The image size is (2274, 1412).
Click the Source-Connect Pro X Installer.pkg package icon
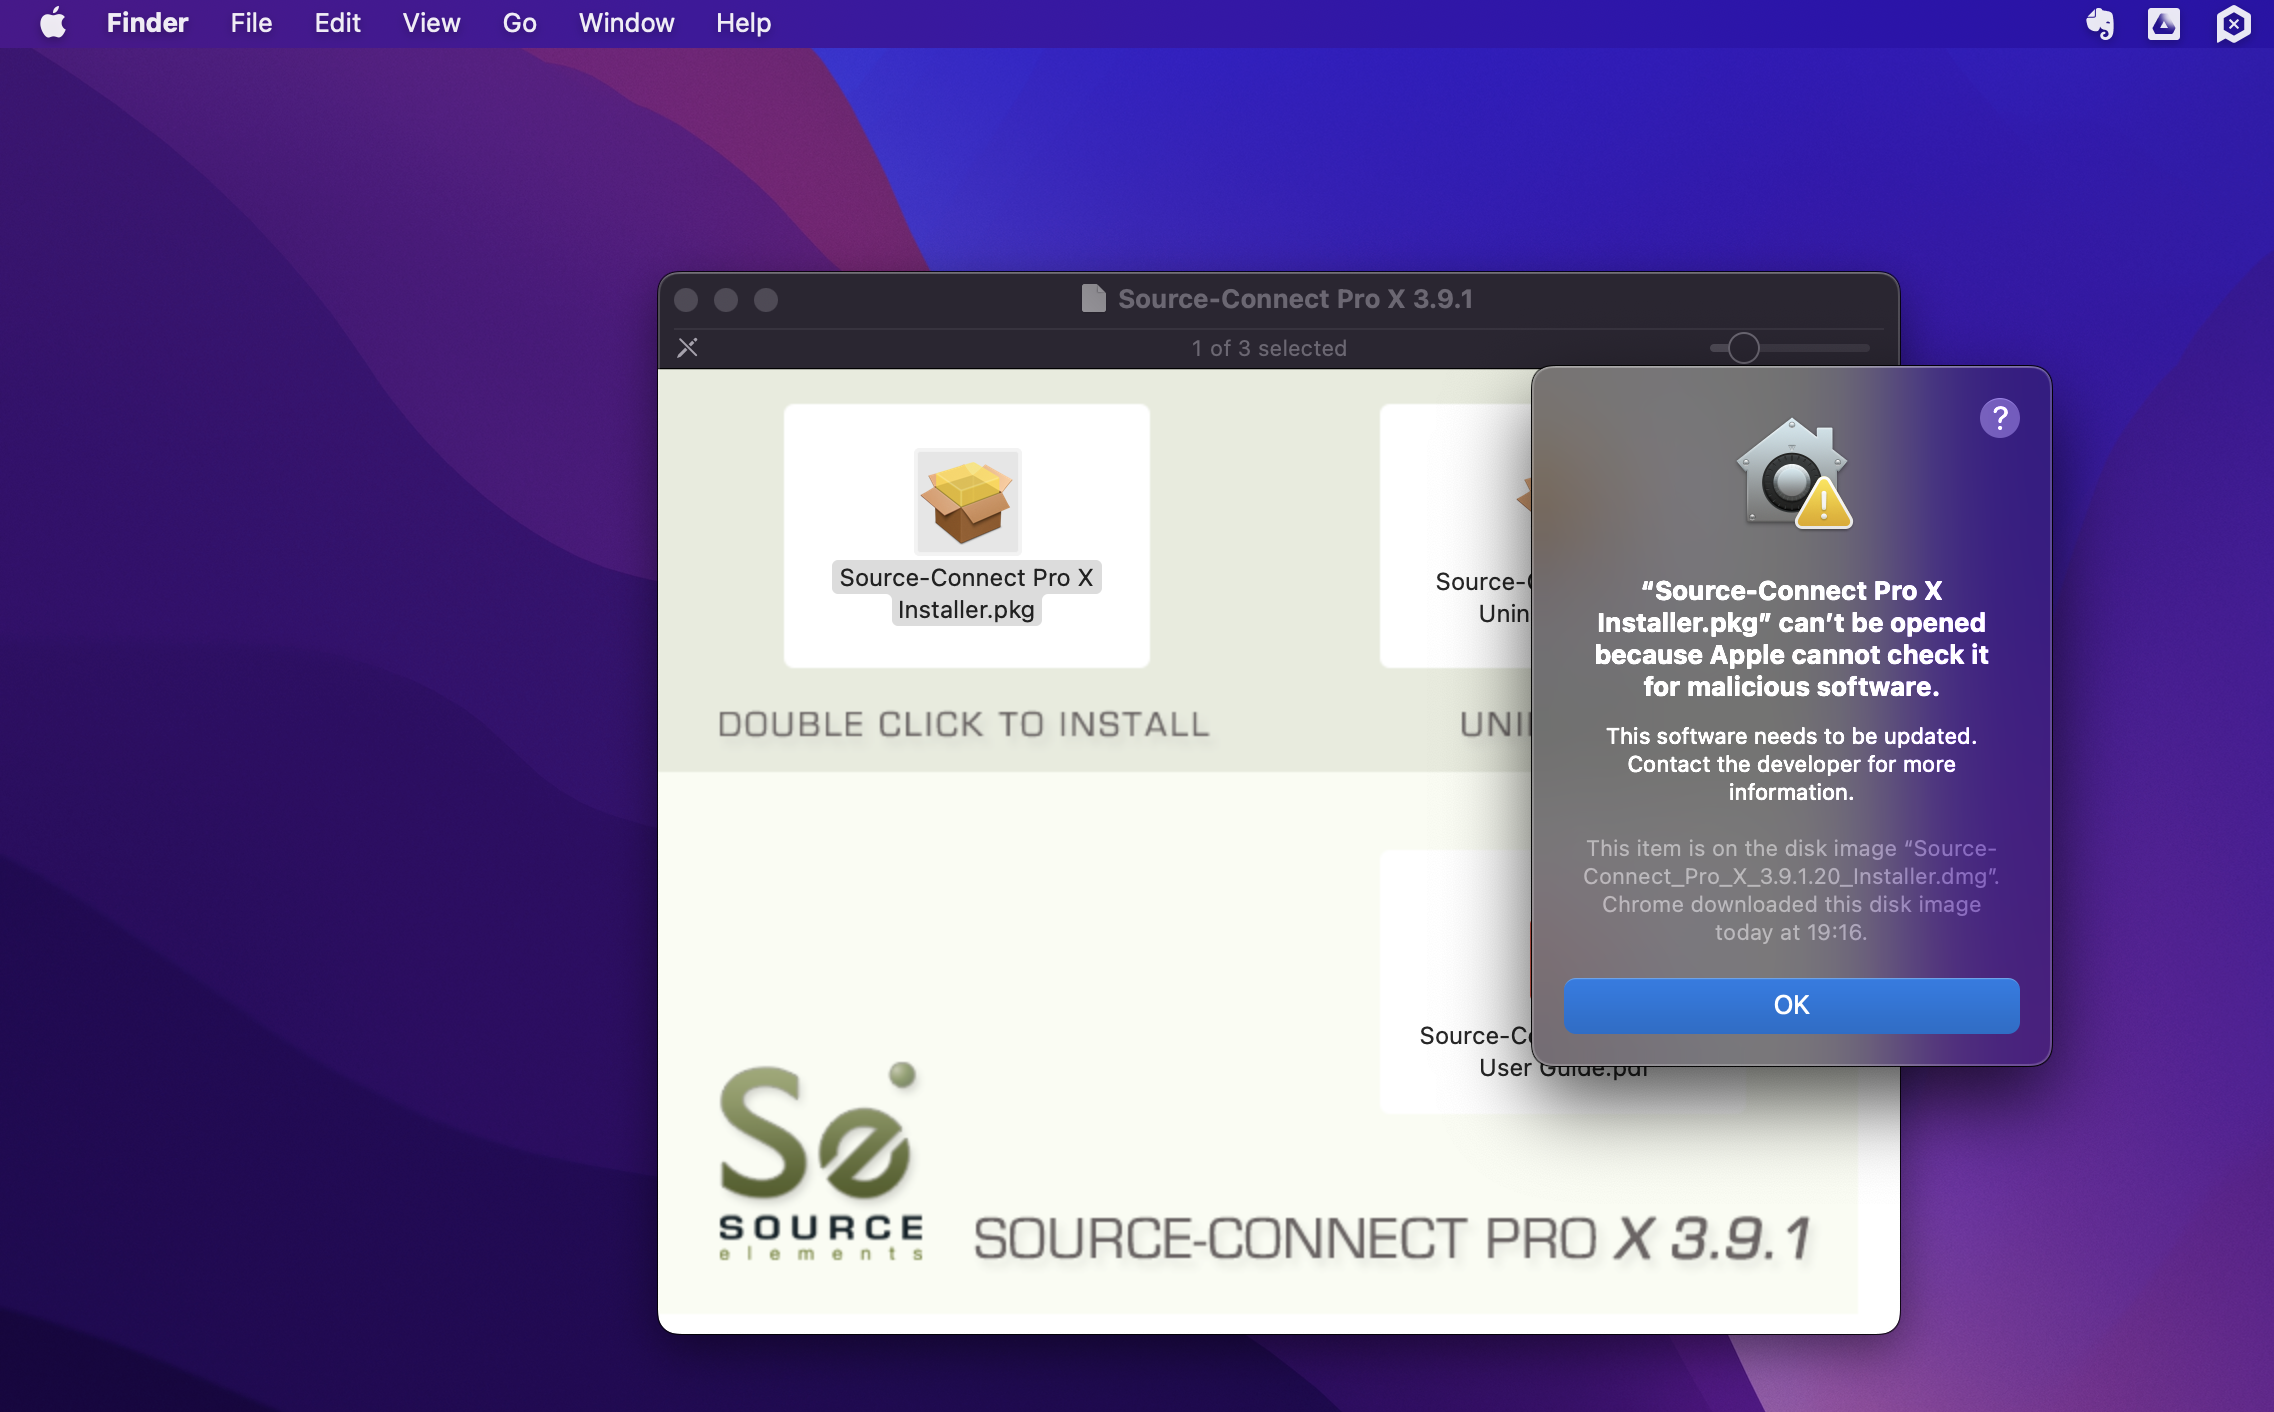click(x=967, y=501)
